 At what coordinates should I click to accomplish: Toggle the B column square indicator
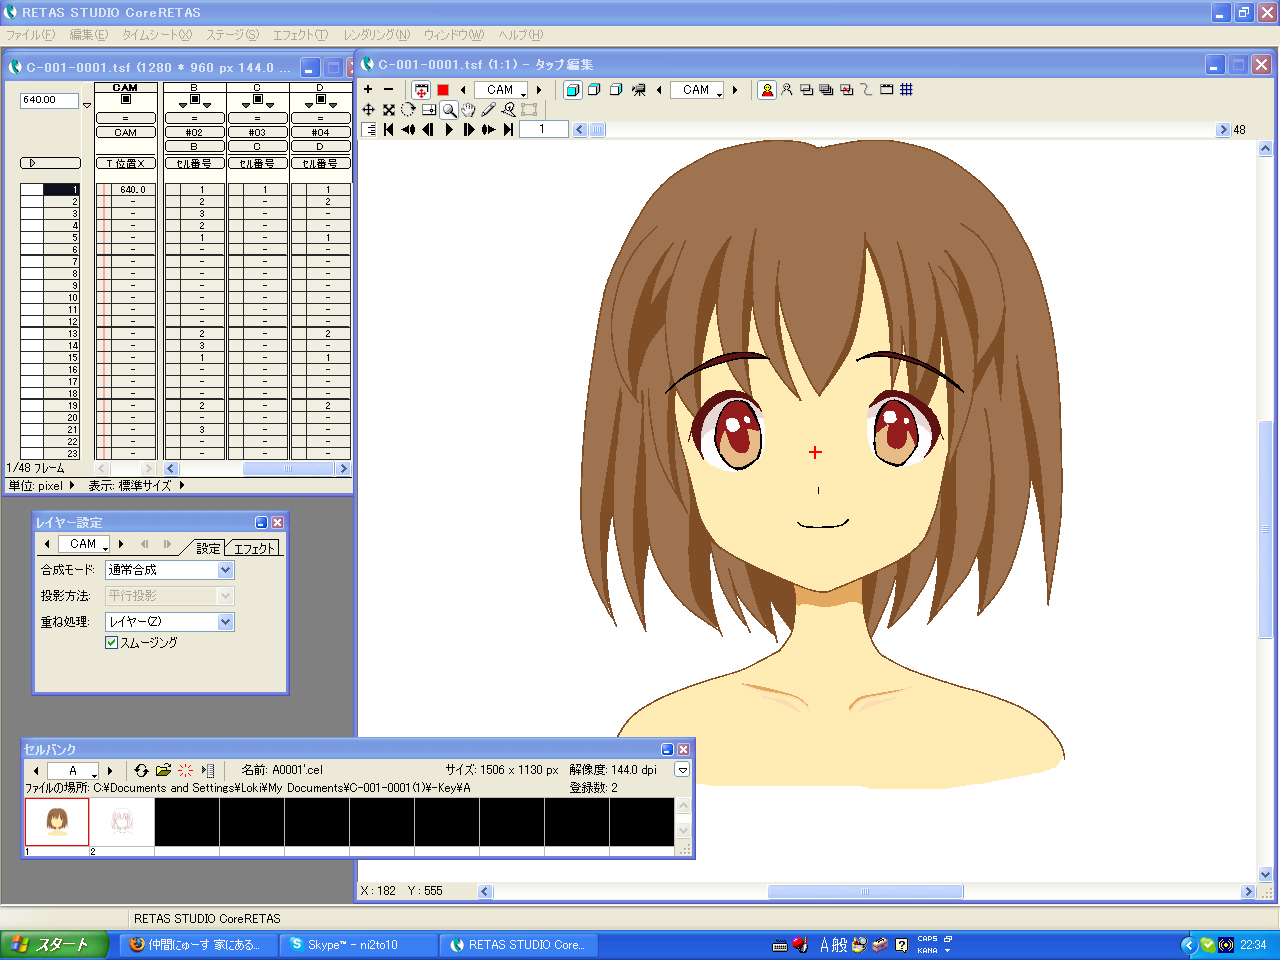pos(194,100)
